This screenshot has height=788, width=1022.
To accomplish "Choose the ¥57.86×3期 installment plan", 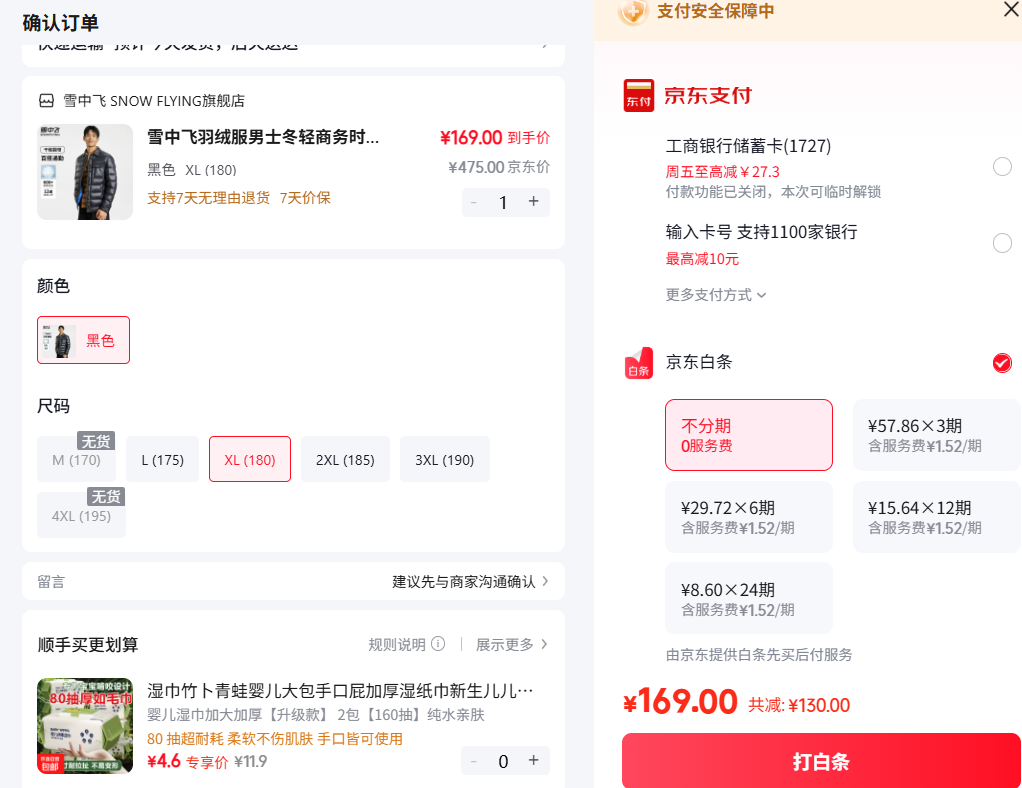I will (936, 435).
